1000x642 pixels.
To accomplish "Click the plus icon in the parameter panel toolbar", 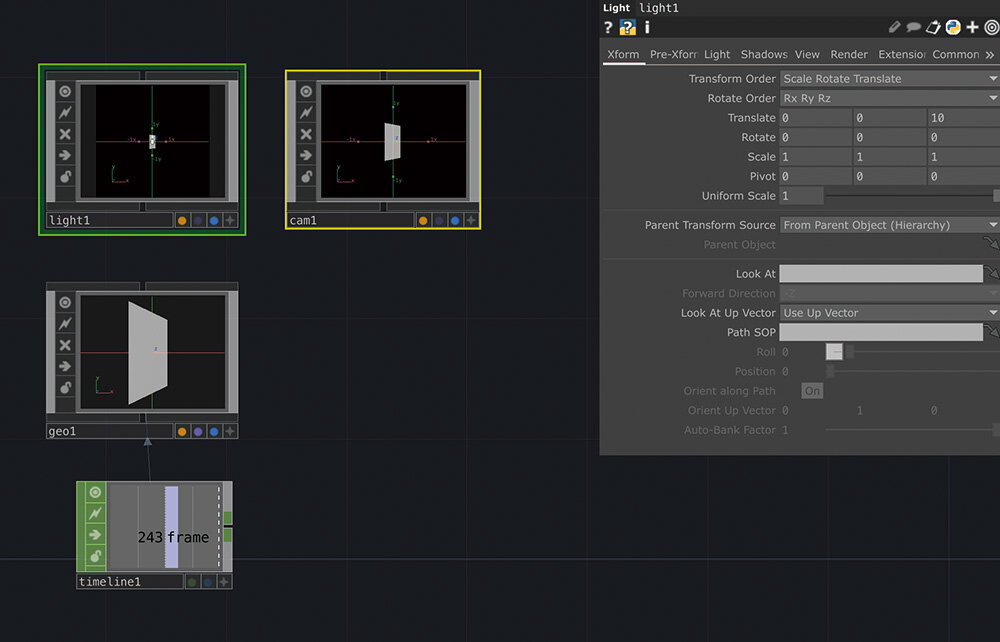I will click(x=971, y=27).
